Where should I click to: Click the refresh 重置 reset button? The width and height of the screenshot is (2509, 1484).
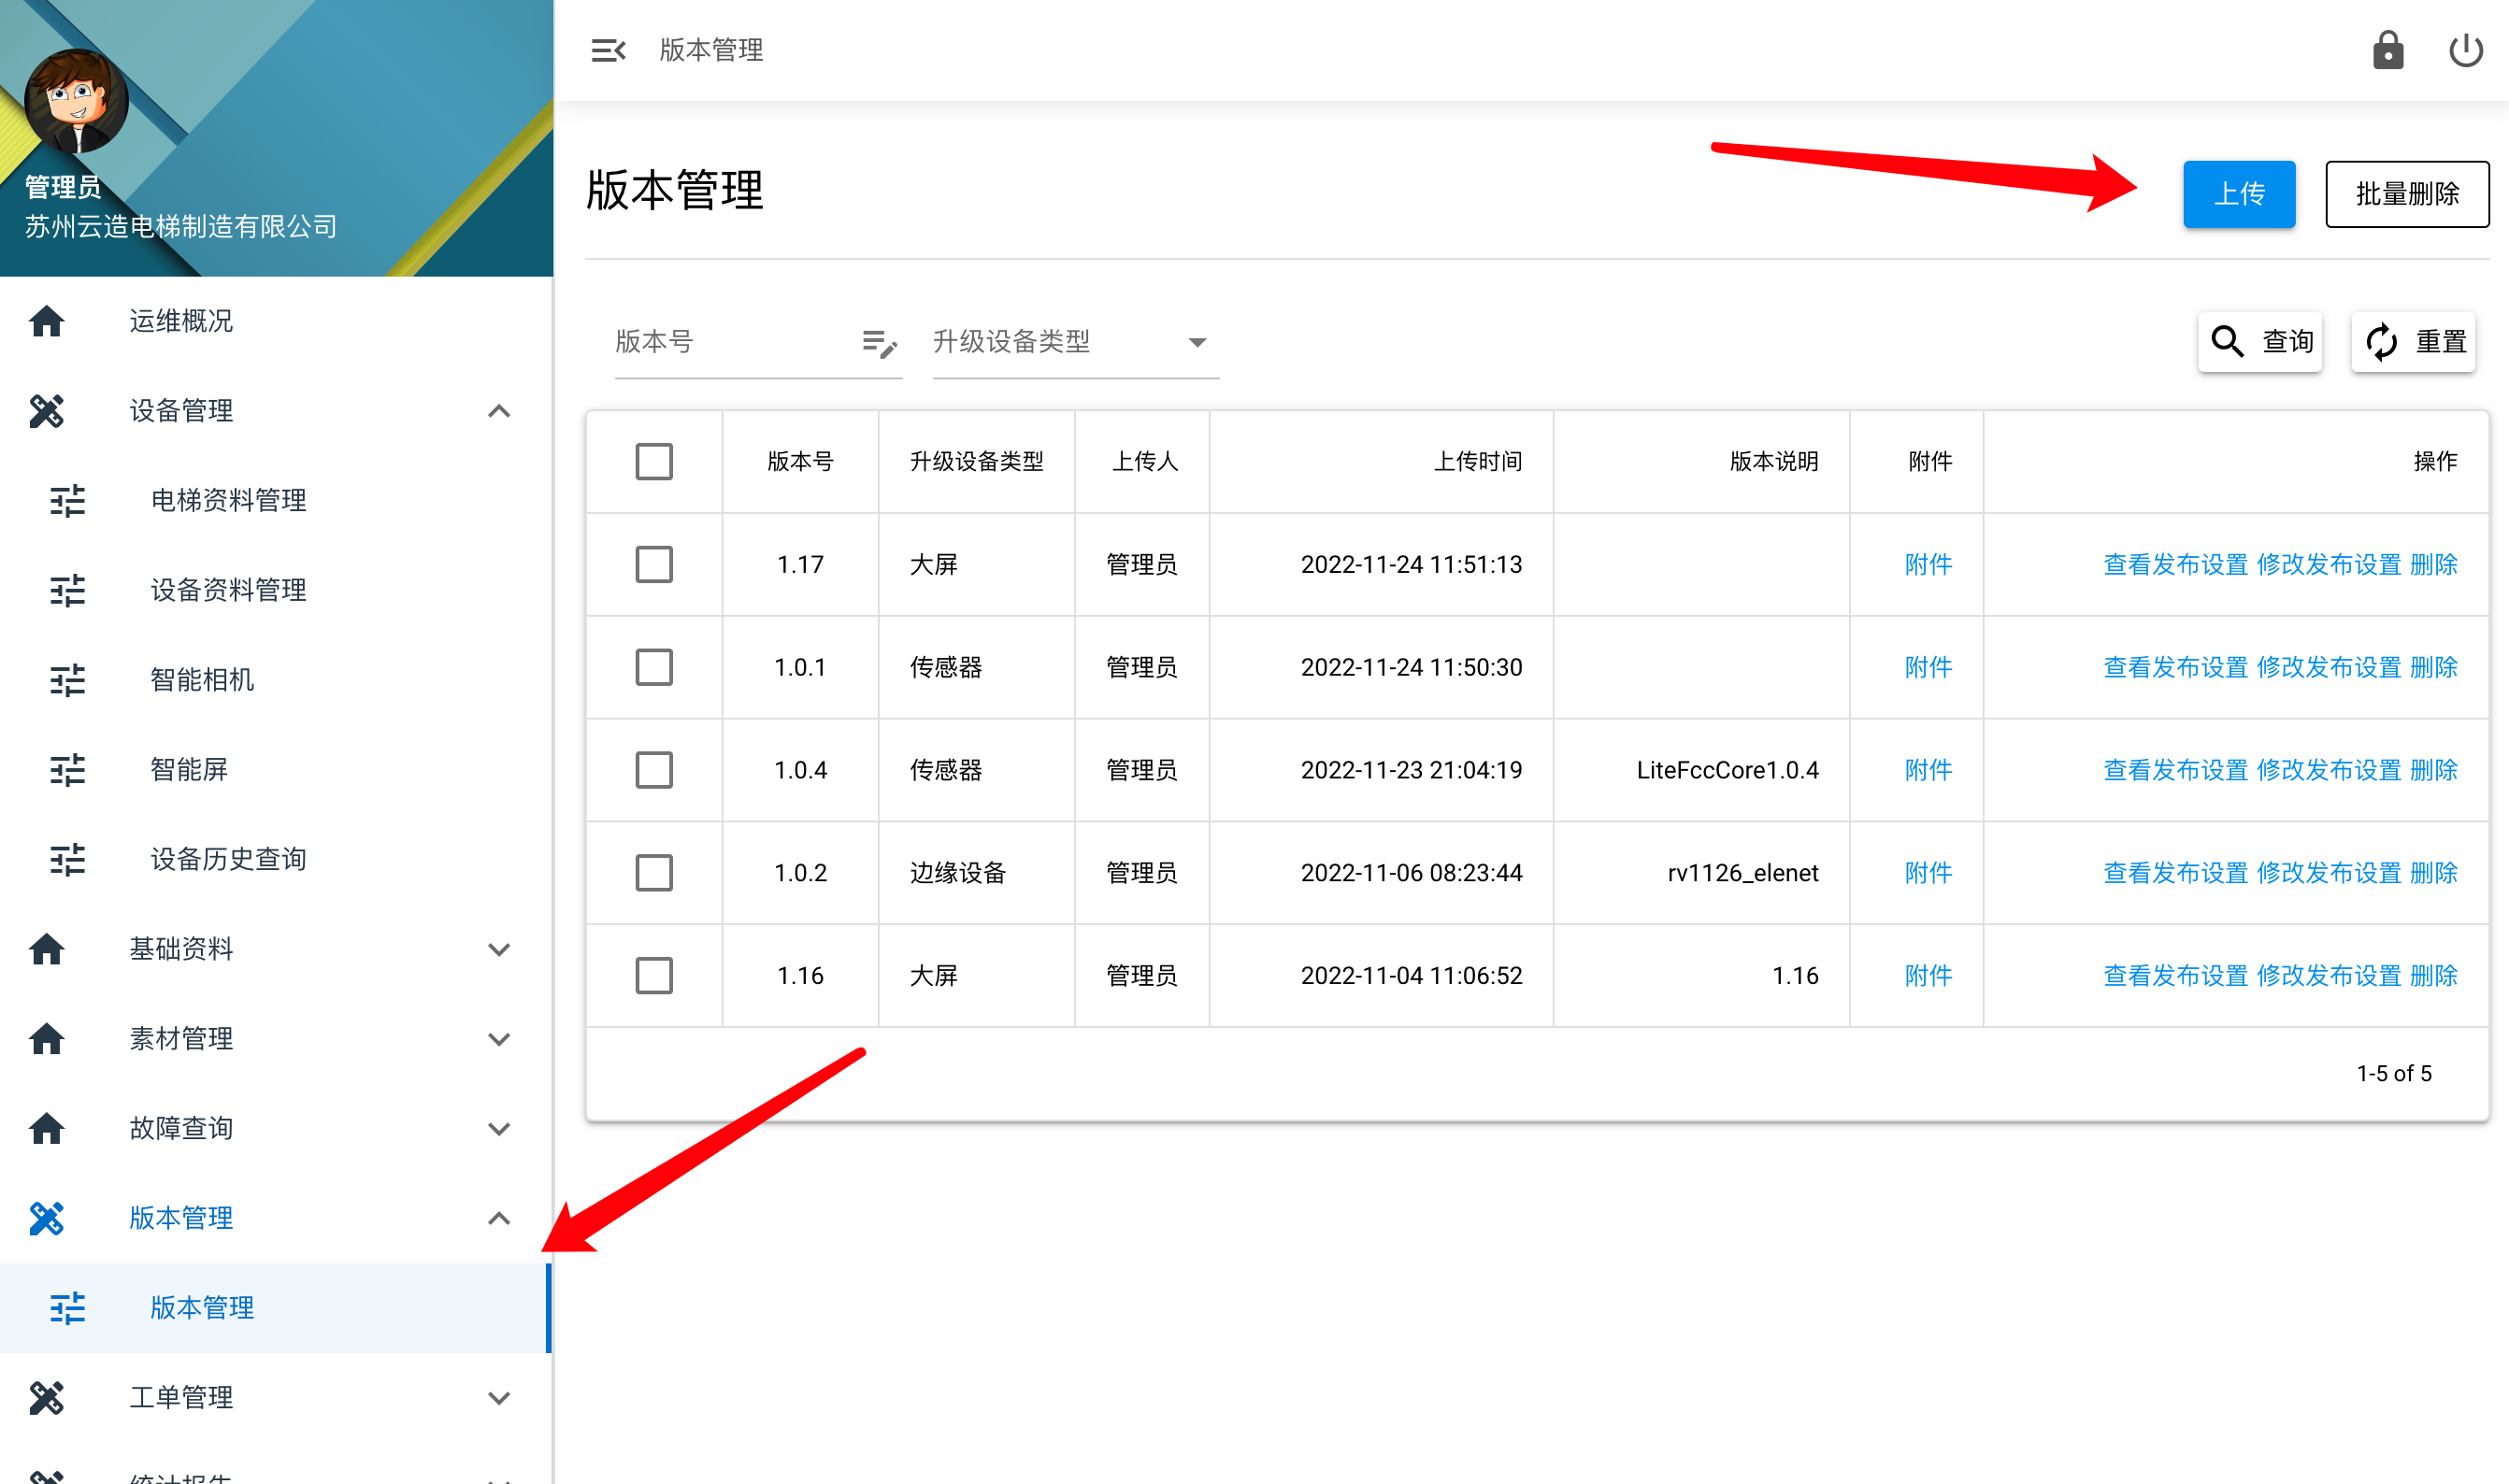pos(2413,342)
